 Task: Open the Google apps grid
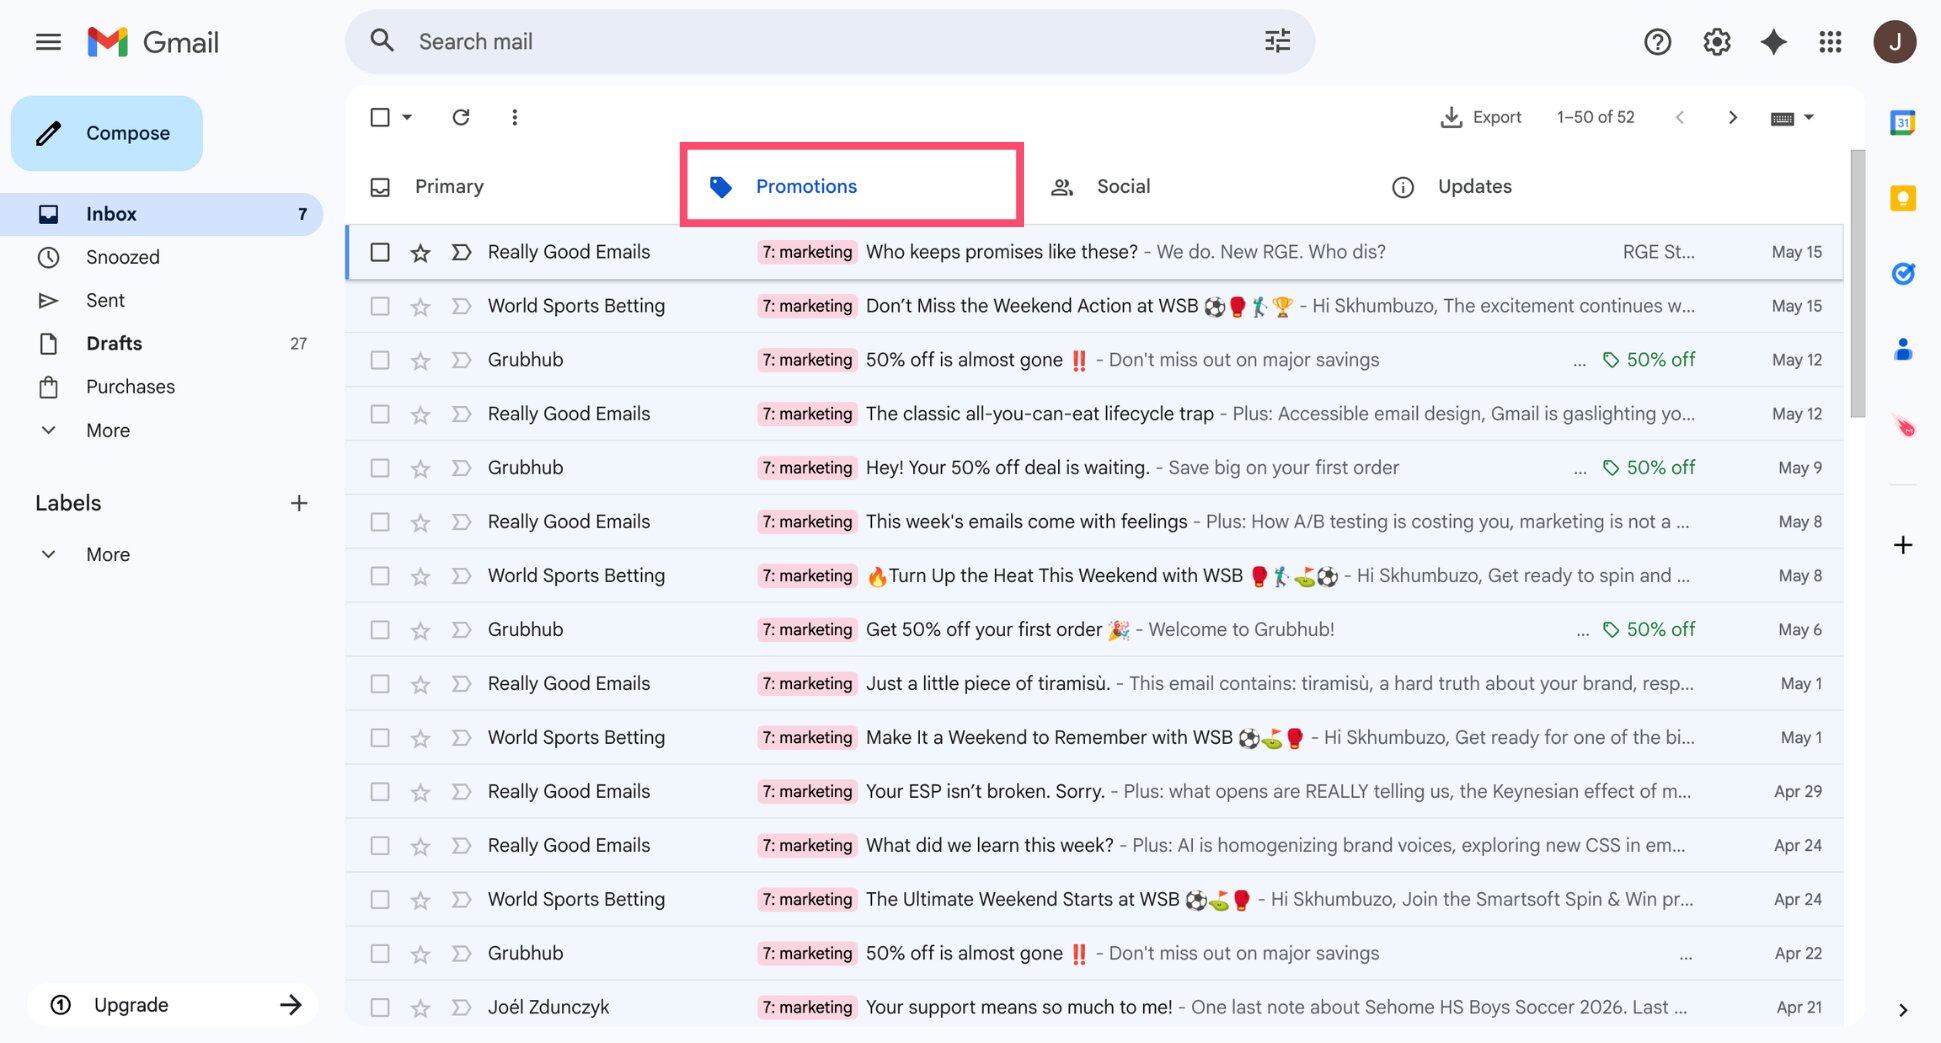[x=1830, y=42]
